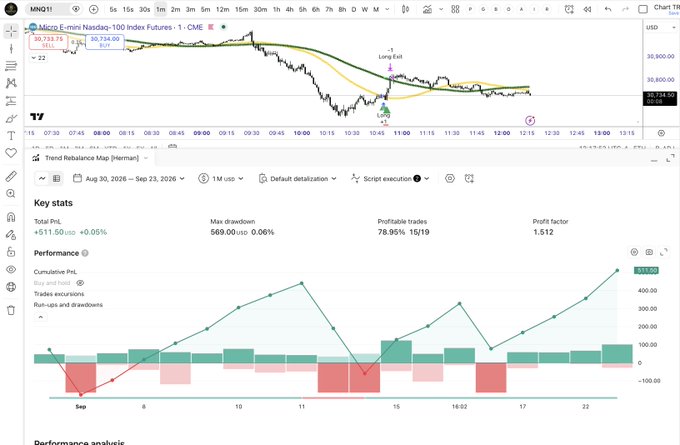Click the 30,733.75 SELL button
This screenshot has width=680, height=445.
click(x=49, y=42)
